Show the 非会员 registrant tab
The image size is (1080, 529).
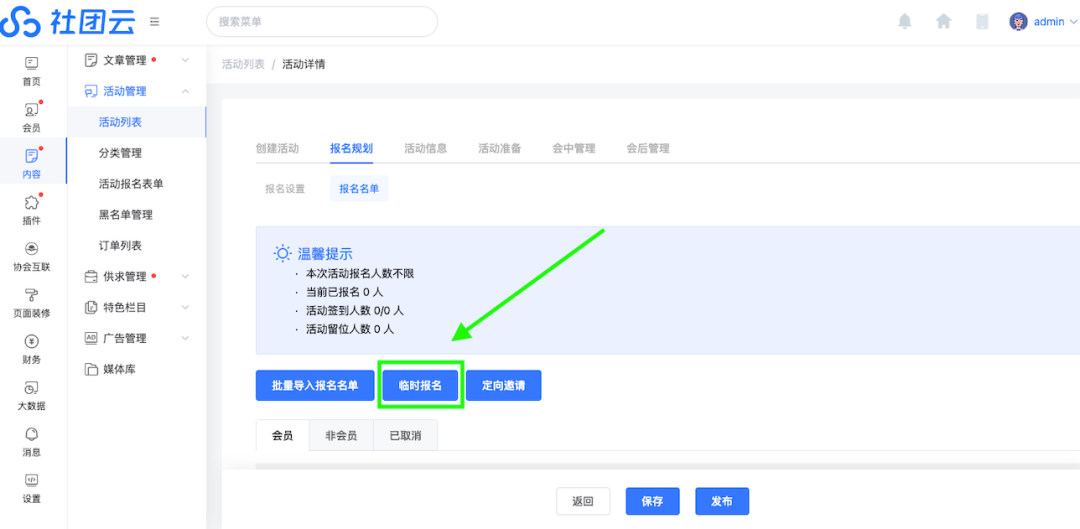tap(341, 435)
